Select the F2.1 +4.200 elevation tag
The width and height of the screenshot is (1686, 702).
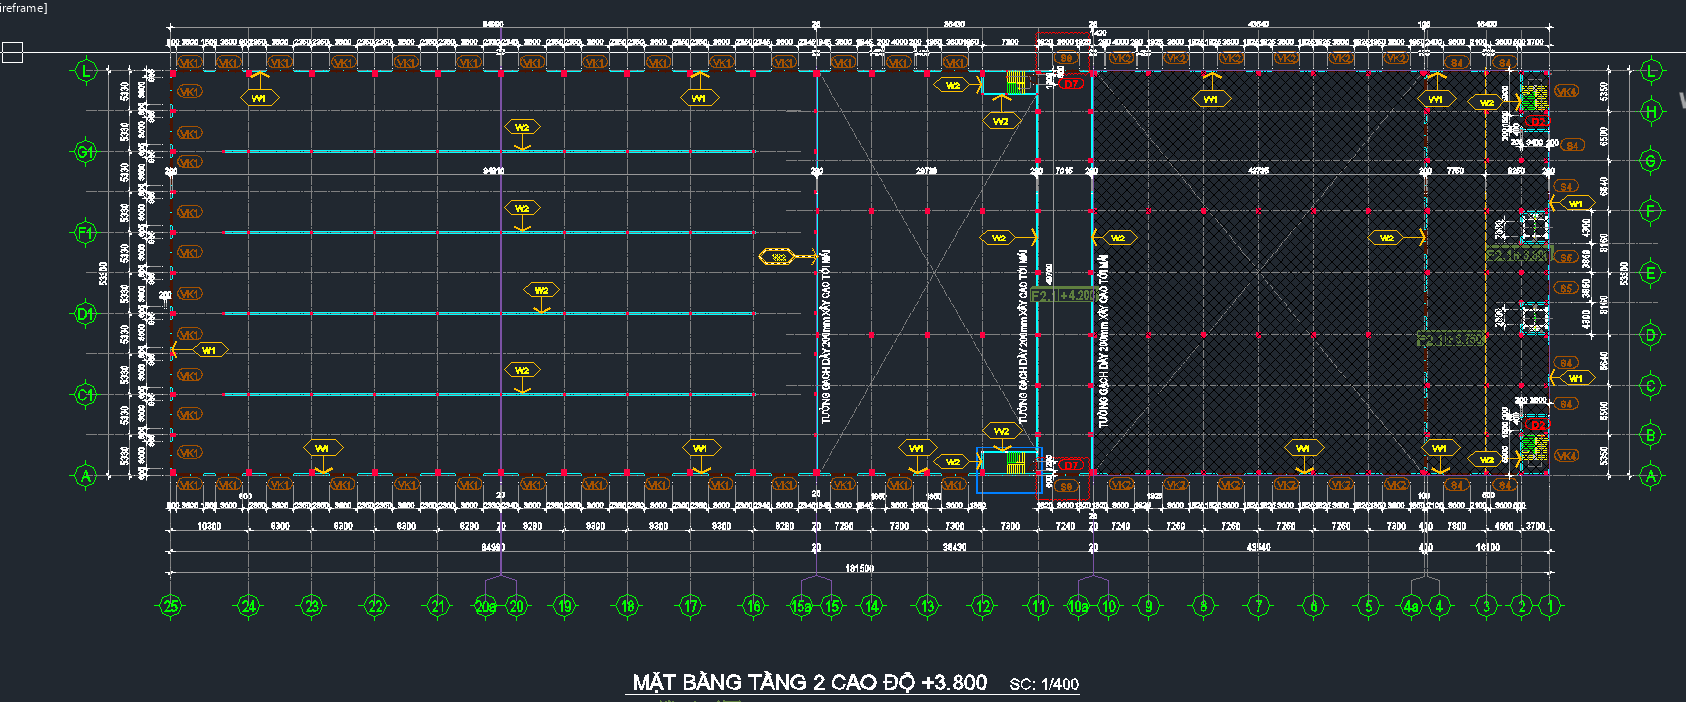pos(1062,296)
